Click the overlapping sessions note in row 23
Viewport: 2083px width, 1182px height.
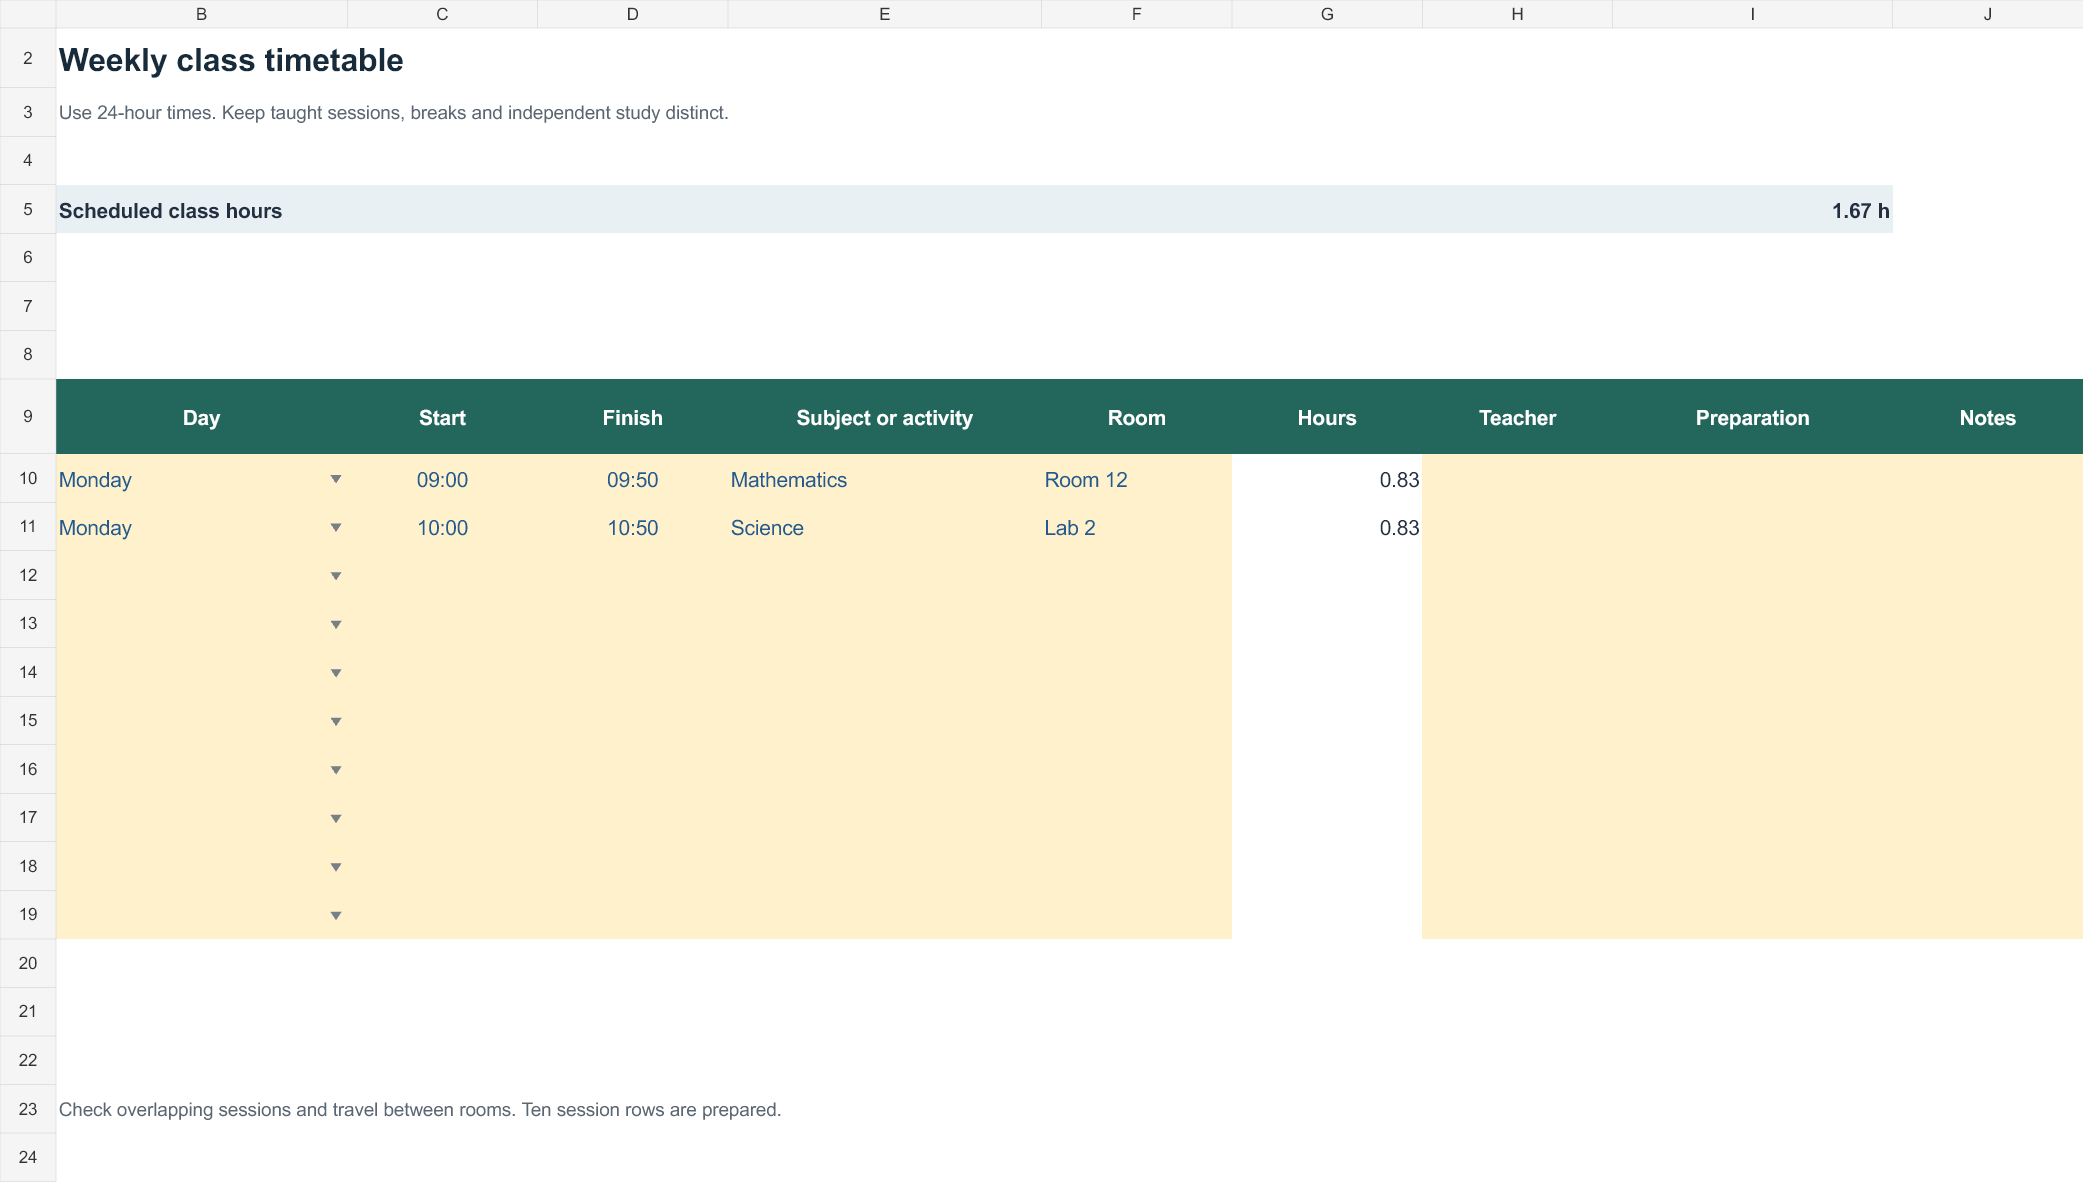pos(420,1109)
